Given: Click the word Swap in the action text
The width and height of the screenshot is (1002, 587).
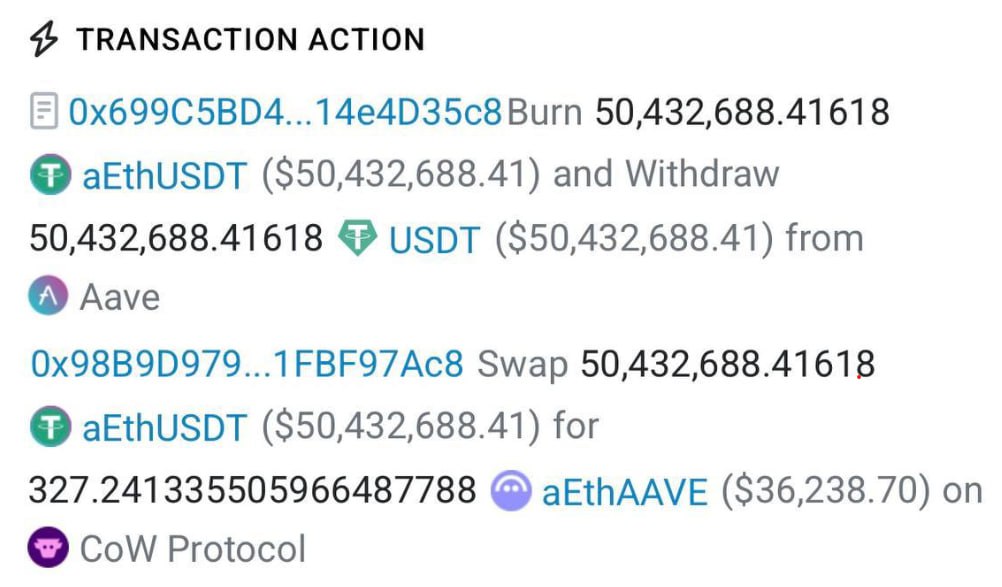Looking at the screenshot, I should coord(521,364).
